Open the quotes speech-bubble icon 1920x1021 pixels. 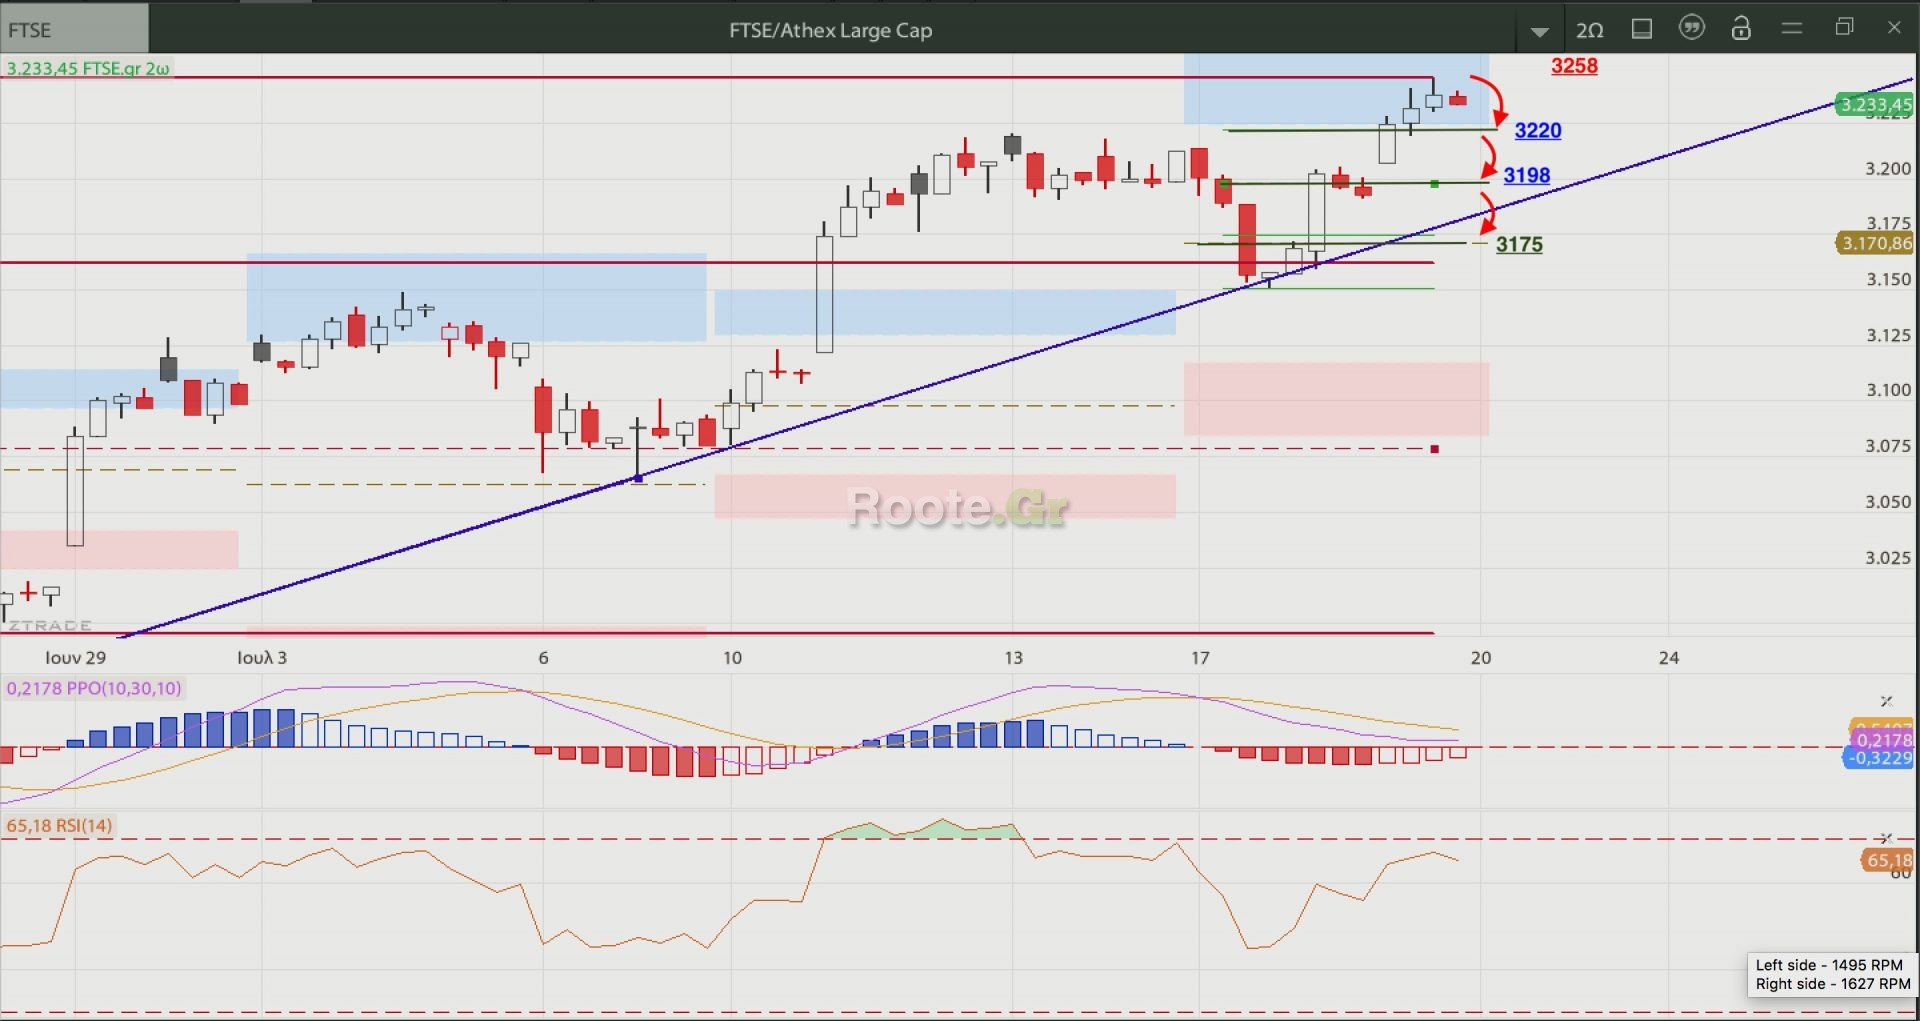[x=1691, y=28]
